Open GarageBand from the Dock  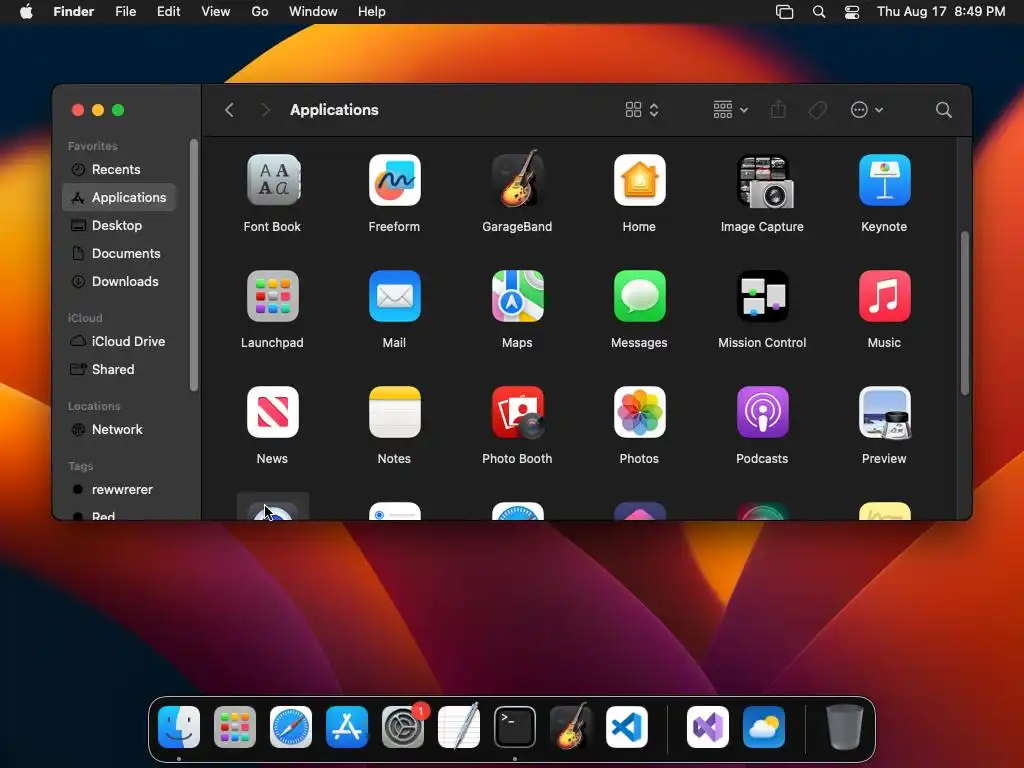pyautogui.click(x=571, y=726)
